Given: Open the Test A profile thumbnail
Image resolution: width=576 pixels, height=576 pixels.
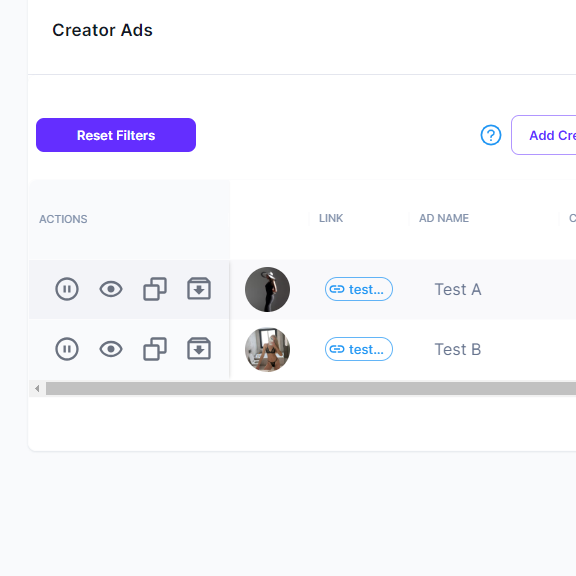Looking at the screenshot, I should tap(267, 289).
